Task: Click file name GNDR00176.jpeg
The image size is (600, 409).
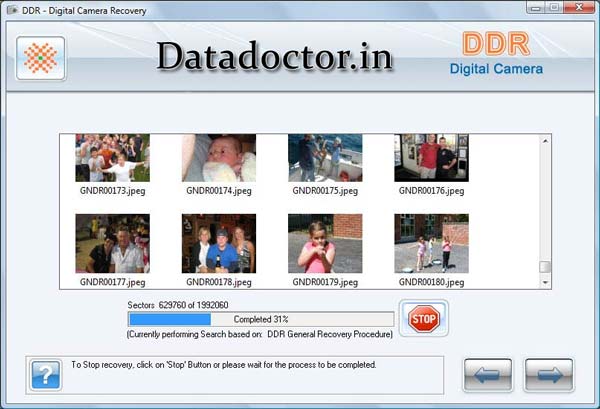Action: click(432, 191)
